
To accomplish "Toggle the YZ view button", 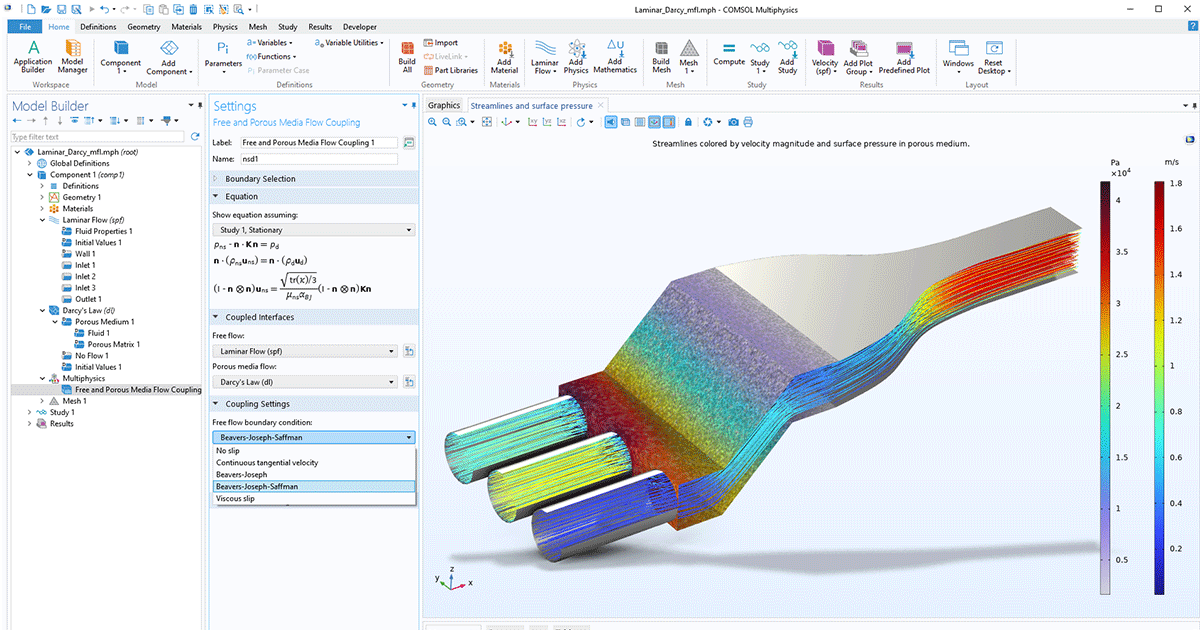I will click(547, 122).
